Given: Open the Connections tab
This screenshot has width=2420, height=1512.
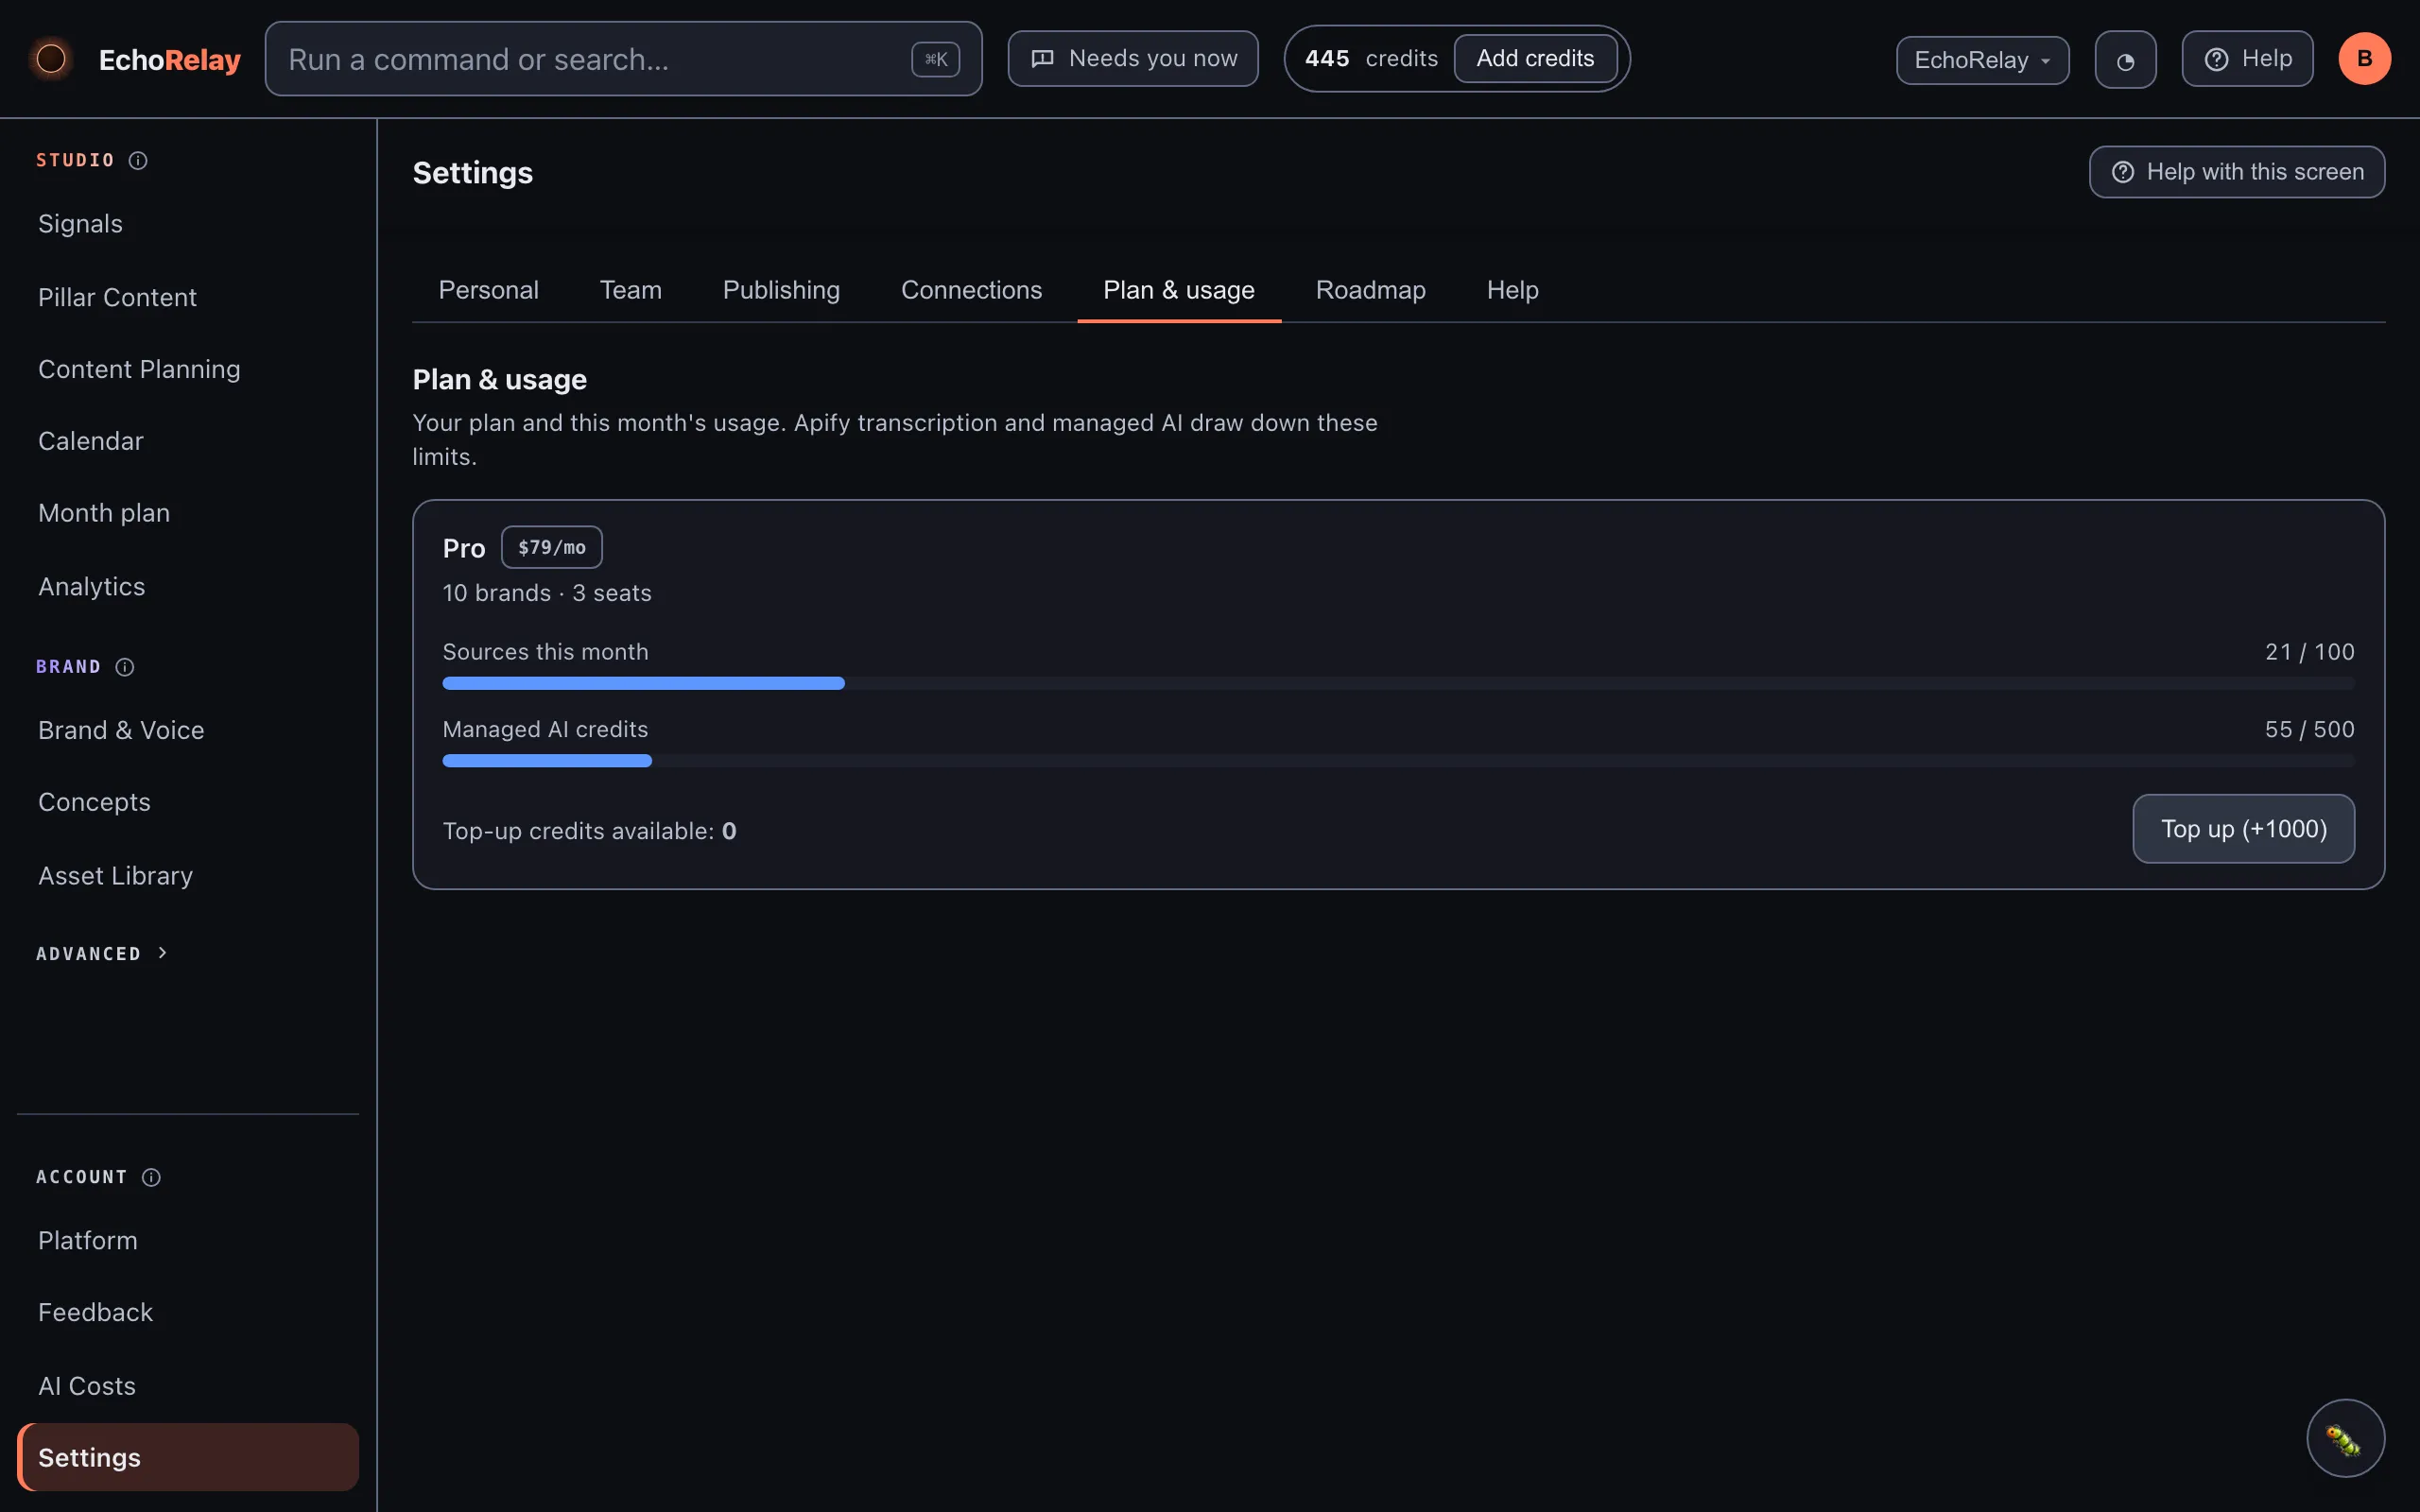Looking at the screenshot, I should pyautogui.click(x=971, y=290).
